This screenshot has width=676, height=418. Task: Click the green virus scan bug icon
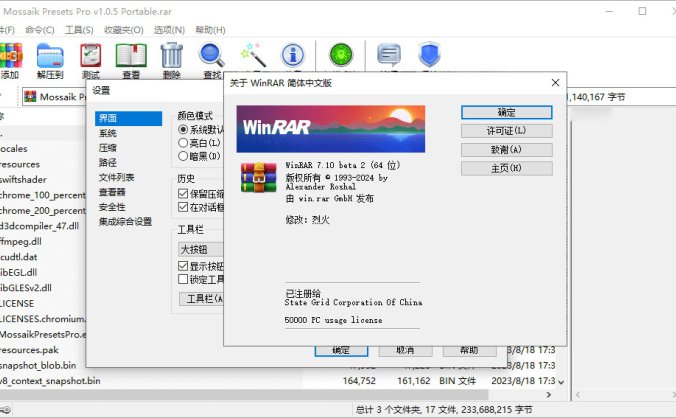click(x=341, y=55)
